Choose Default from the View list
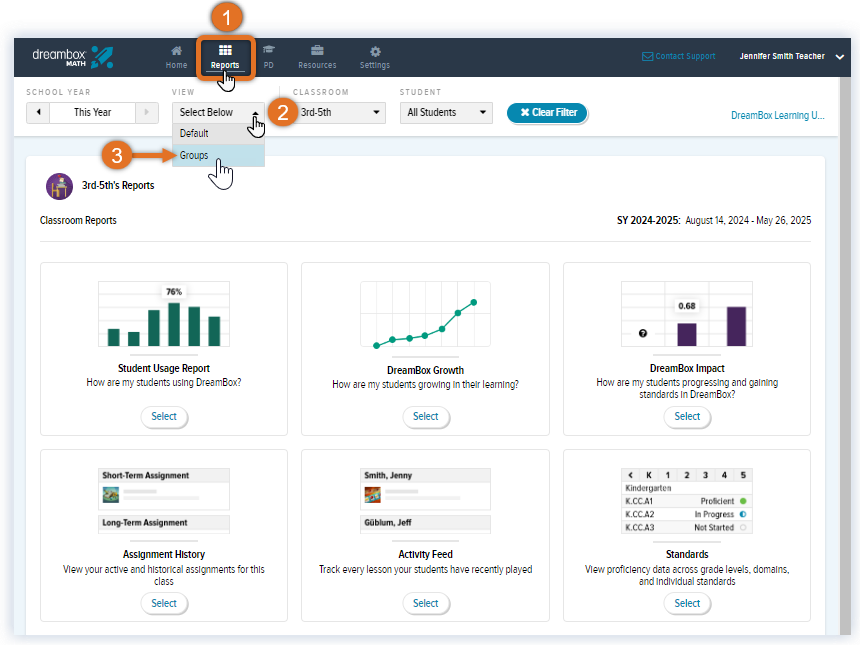 point(194,133)
